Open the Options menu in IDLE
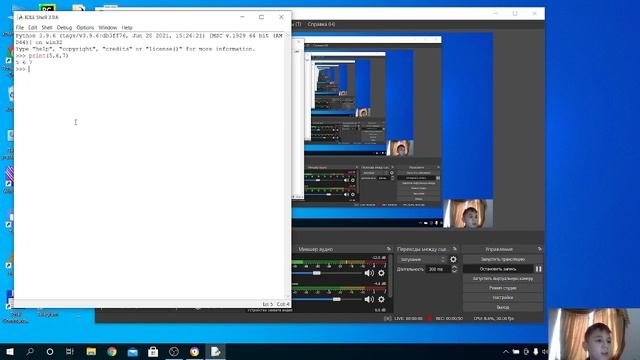The height and width of the screenshot is (360, 640). click(85, 27)
